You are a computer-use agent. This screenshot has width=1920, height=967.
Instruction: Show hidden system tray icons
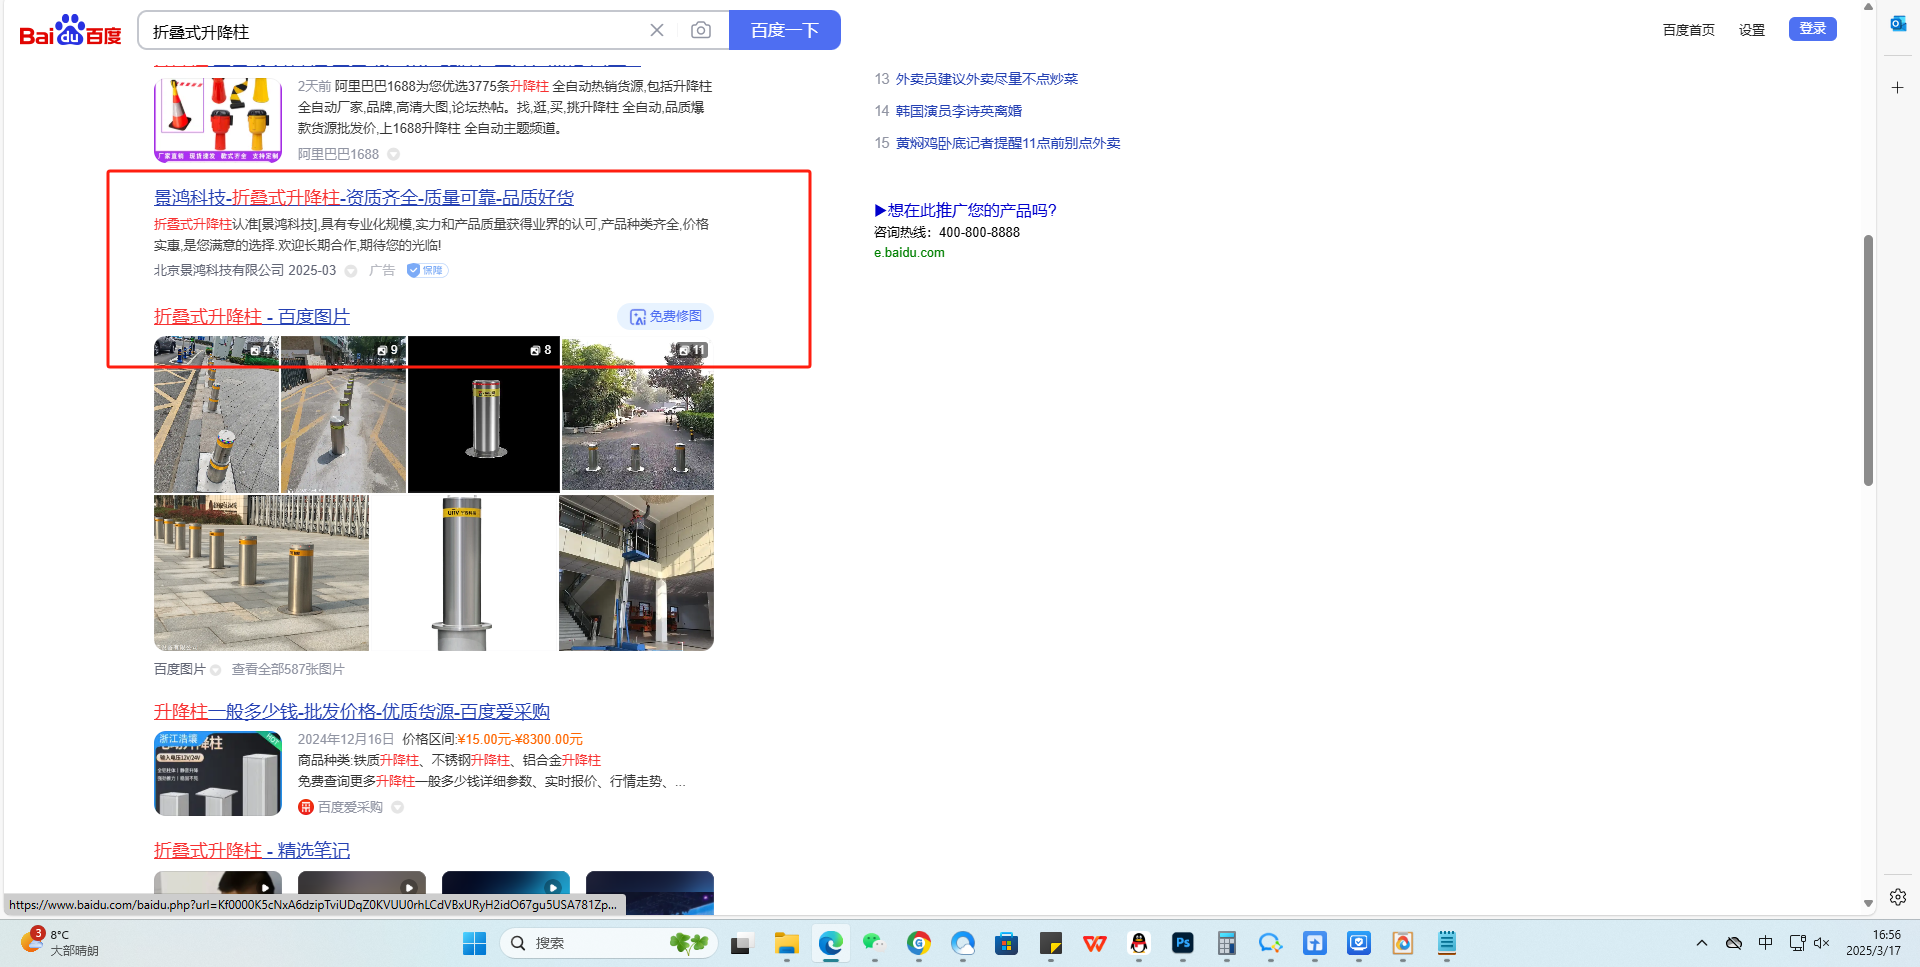point(1701,943)
